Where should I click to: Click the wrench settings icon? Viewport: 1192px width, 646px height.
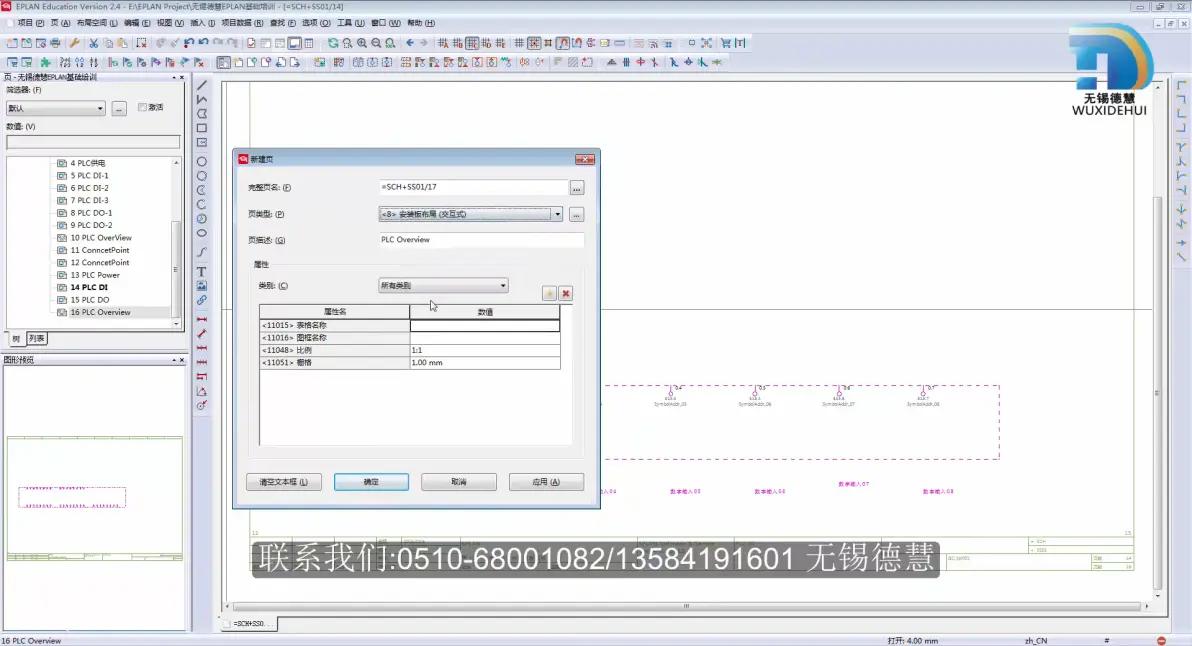(x=74, y=43)
